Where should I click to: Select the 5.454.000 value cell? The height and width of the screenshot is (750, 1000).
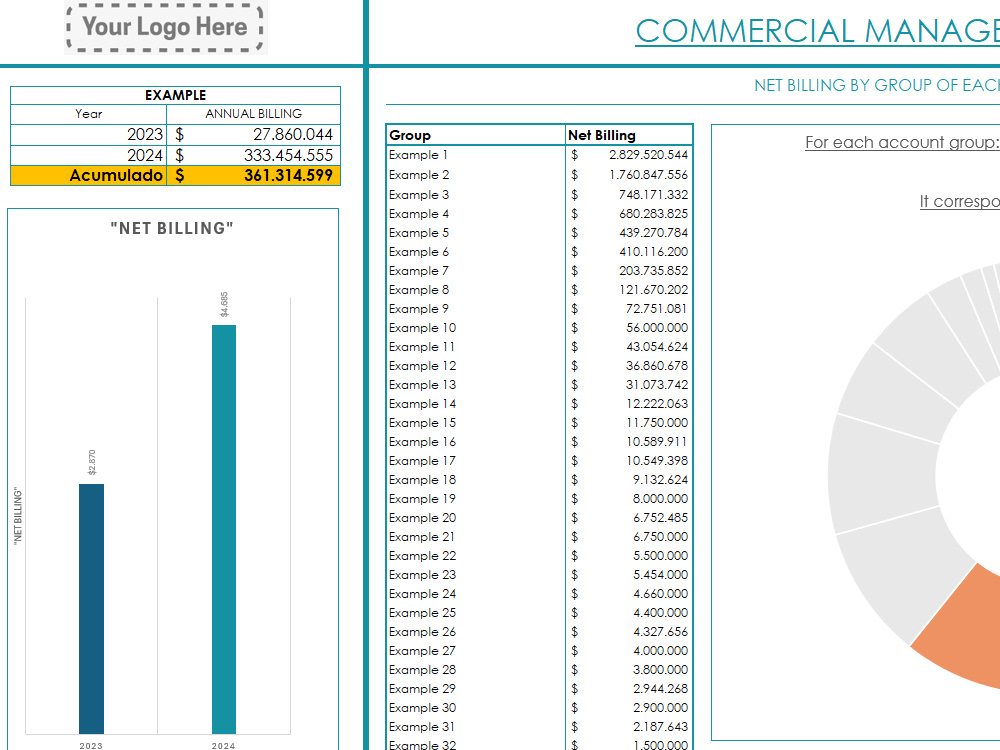[x=629, y=575]
